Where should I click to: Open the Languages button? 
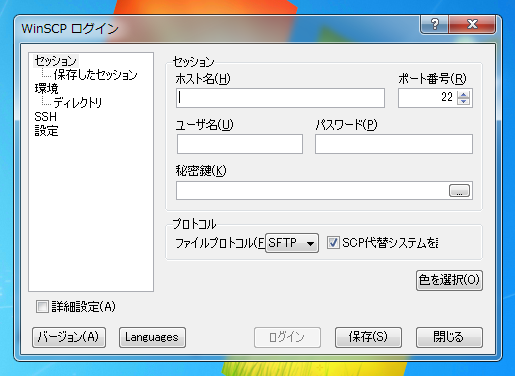152,337
